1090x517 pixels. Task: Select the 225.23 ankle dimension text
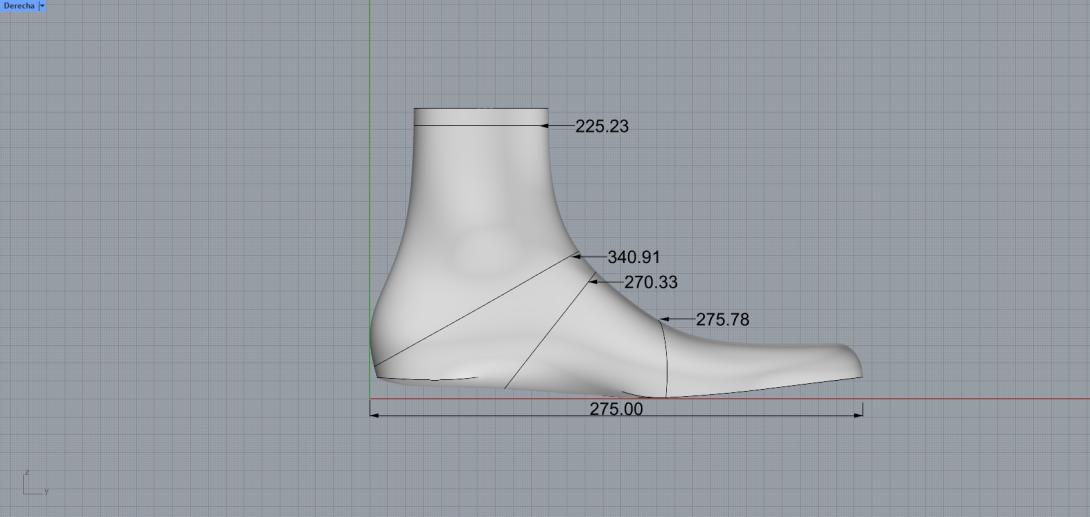click(x=602, y=126)
